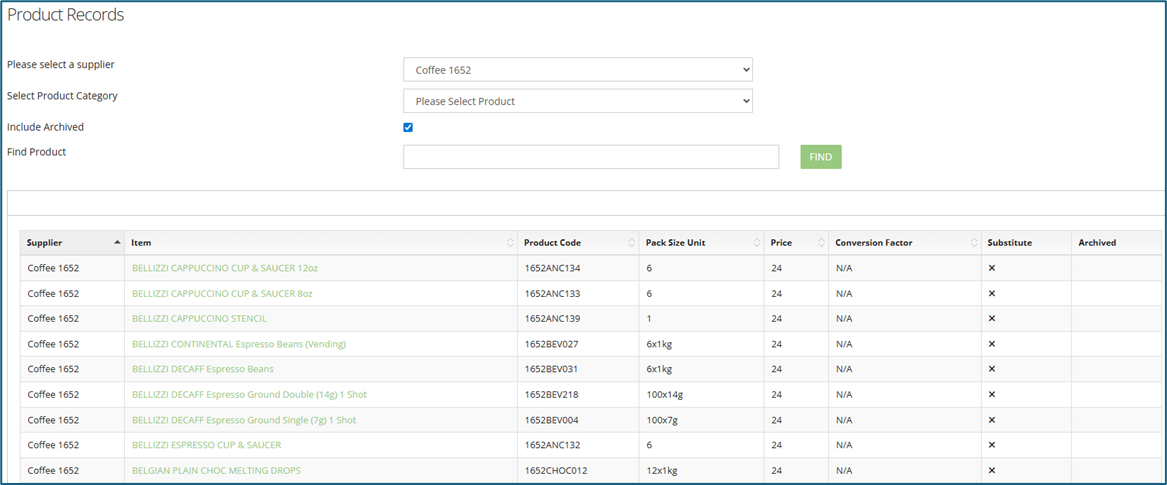Click substitute X icon for product 1652ANC139

tap(991, 318)
